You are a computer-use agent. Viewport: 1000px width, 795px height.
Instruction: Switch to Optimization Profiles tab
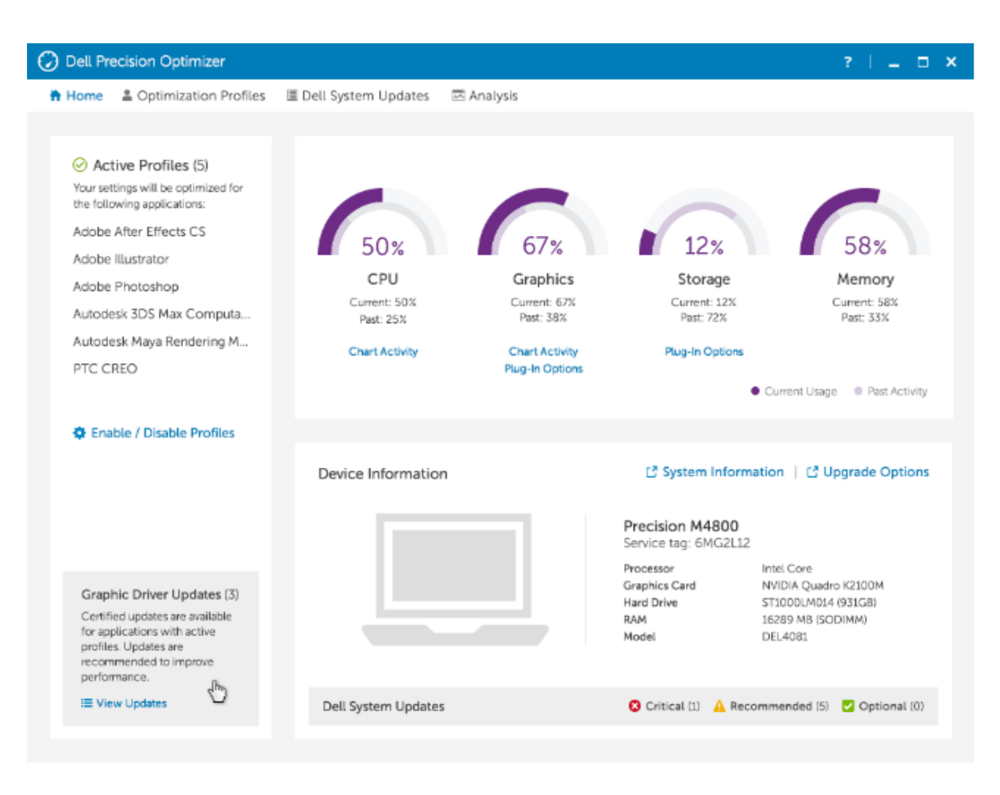[x=193, y=96]
